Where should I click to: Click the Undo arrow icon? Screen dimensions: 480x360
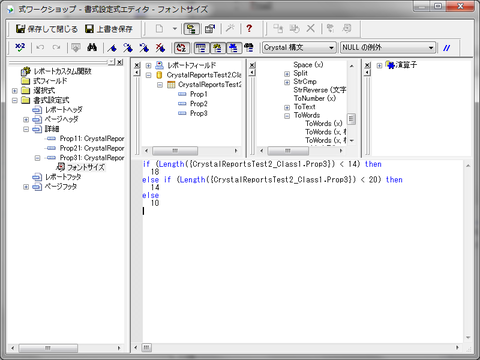(x=40, y=48)
